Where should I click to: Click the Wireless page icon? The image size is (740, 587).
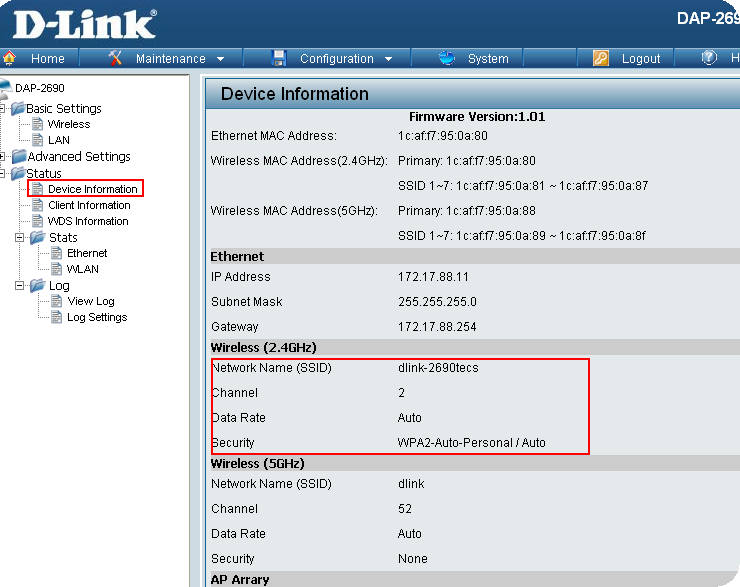pos(37,124)
